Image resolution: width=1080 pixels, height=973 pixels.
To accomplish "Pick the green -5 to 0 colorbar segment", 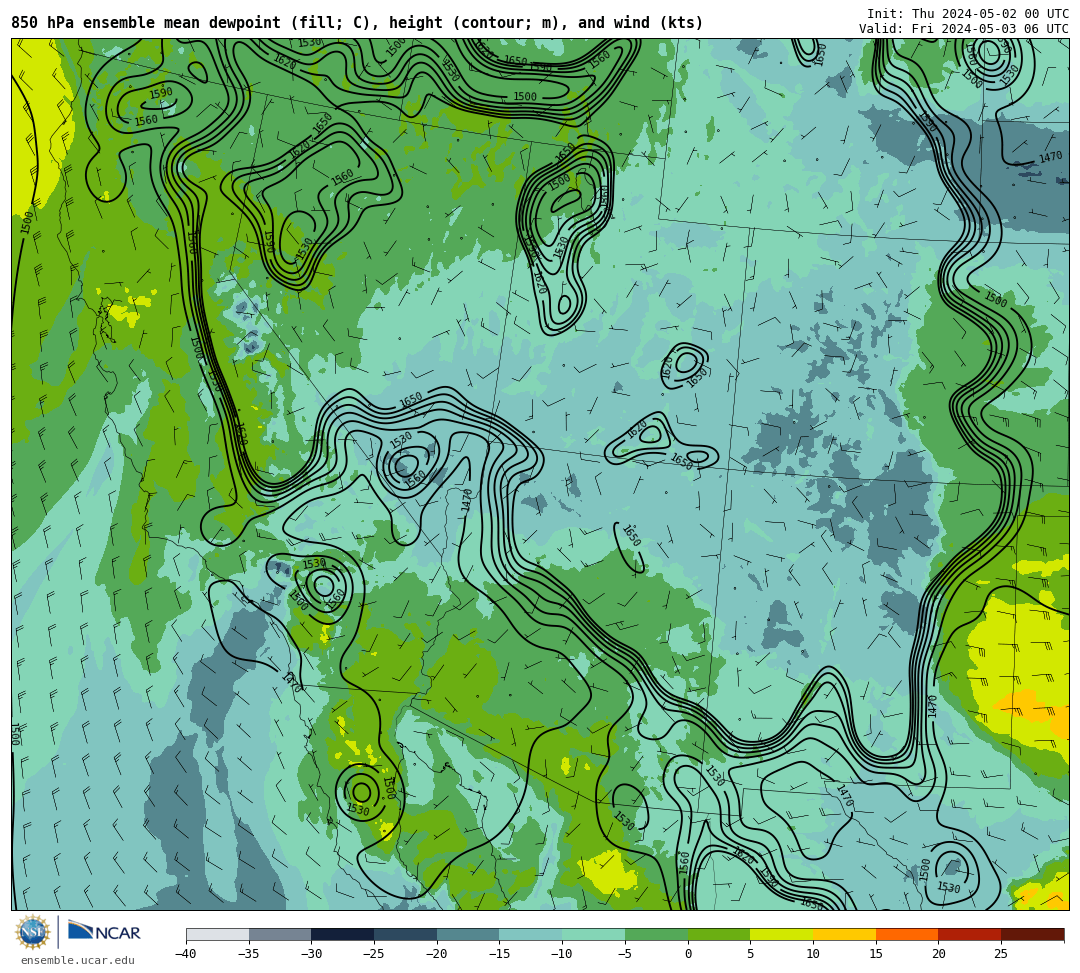I will 656,935.
